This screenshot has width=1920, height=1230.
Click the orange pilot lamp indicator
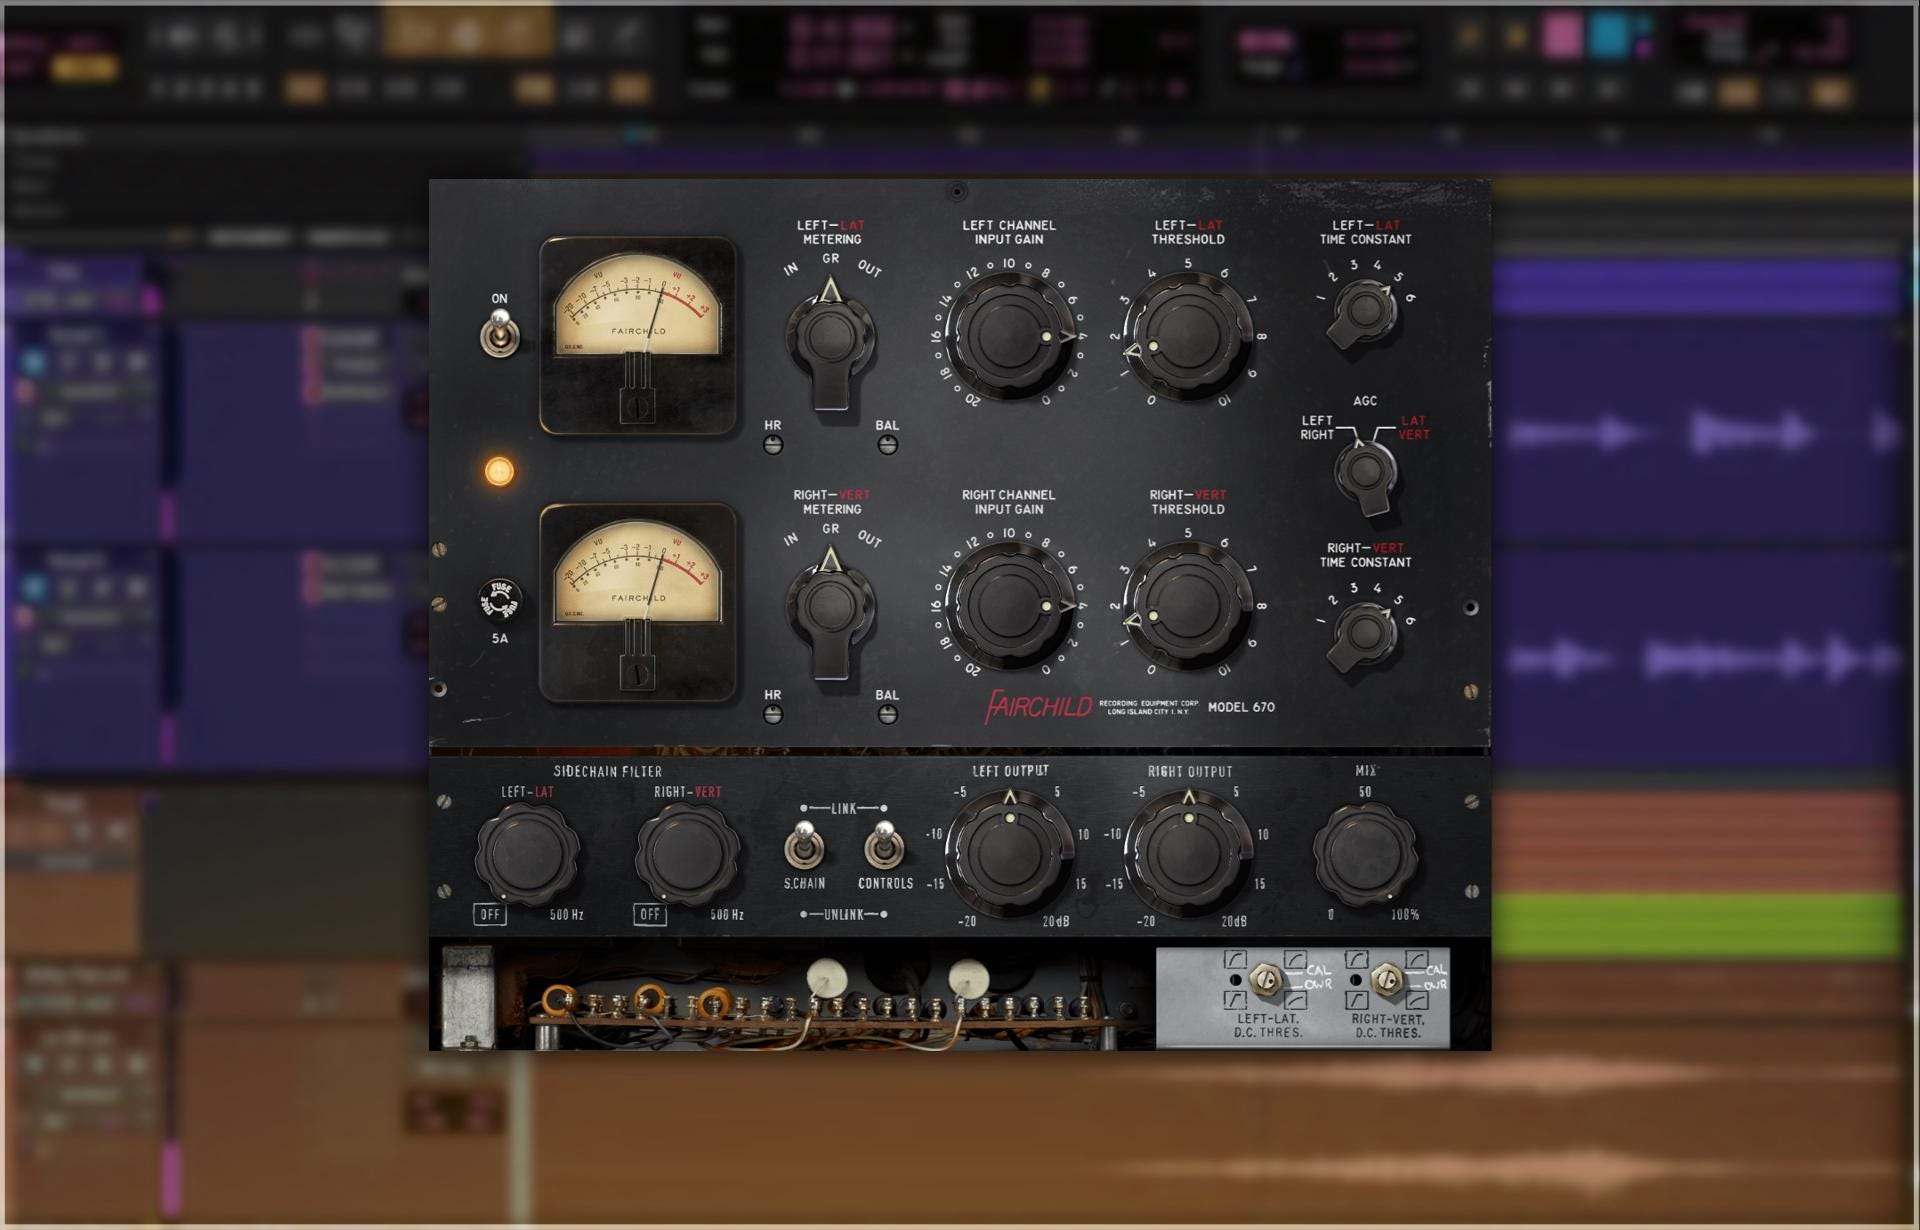pyautogui.click(x=499, y=471)
